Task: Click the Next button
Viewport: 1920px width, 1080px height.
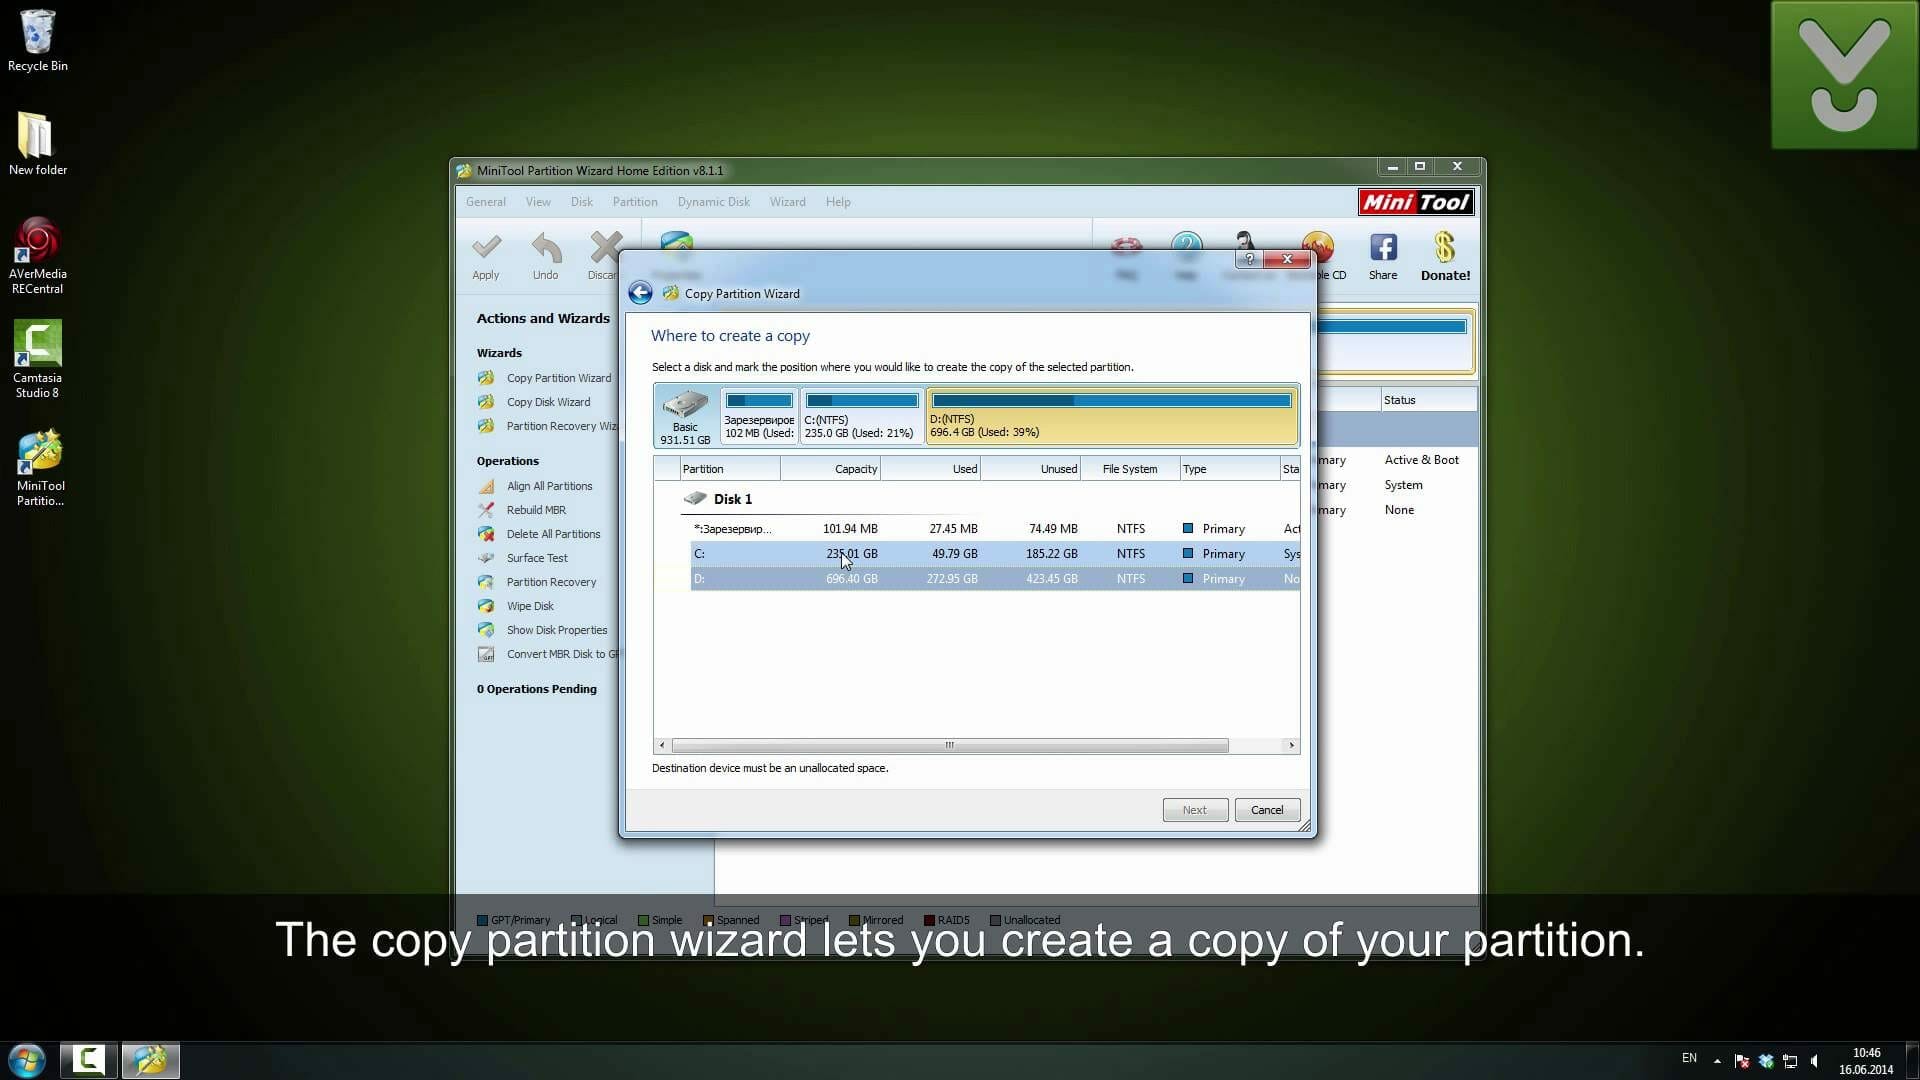Action: click(1194, 810)
